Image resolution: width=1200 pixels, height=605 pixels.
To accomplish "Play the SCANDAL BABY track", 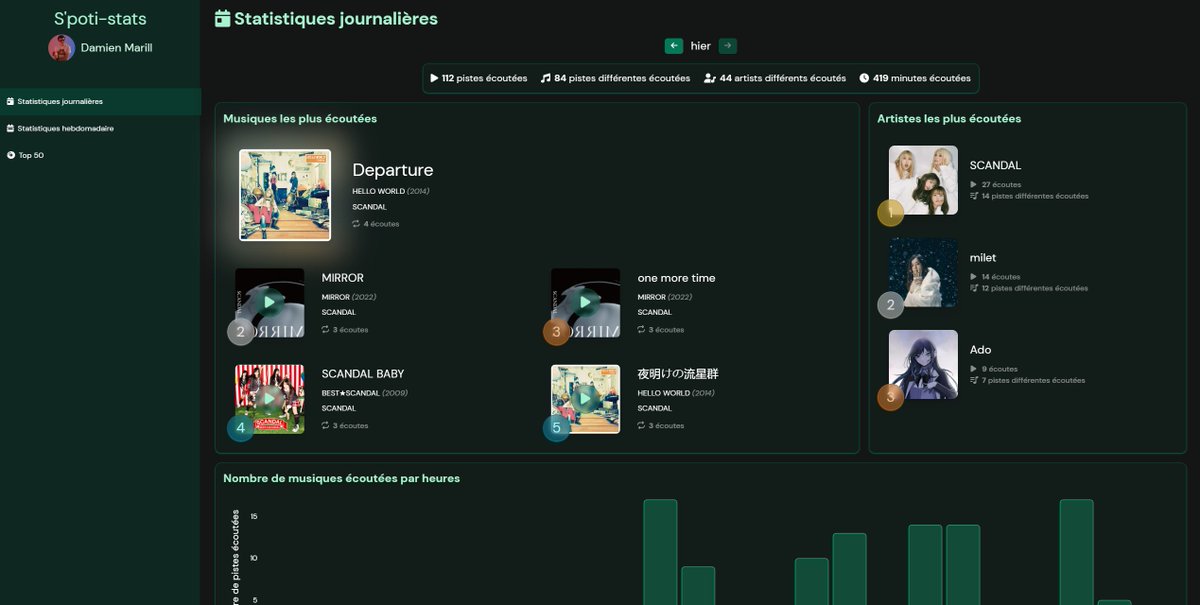I will 270,398.
